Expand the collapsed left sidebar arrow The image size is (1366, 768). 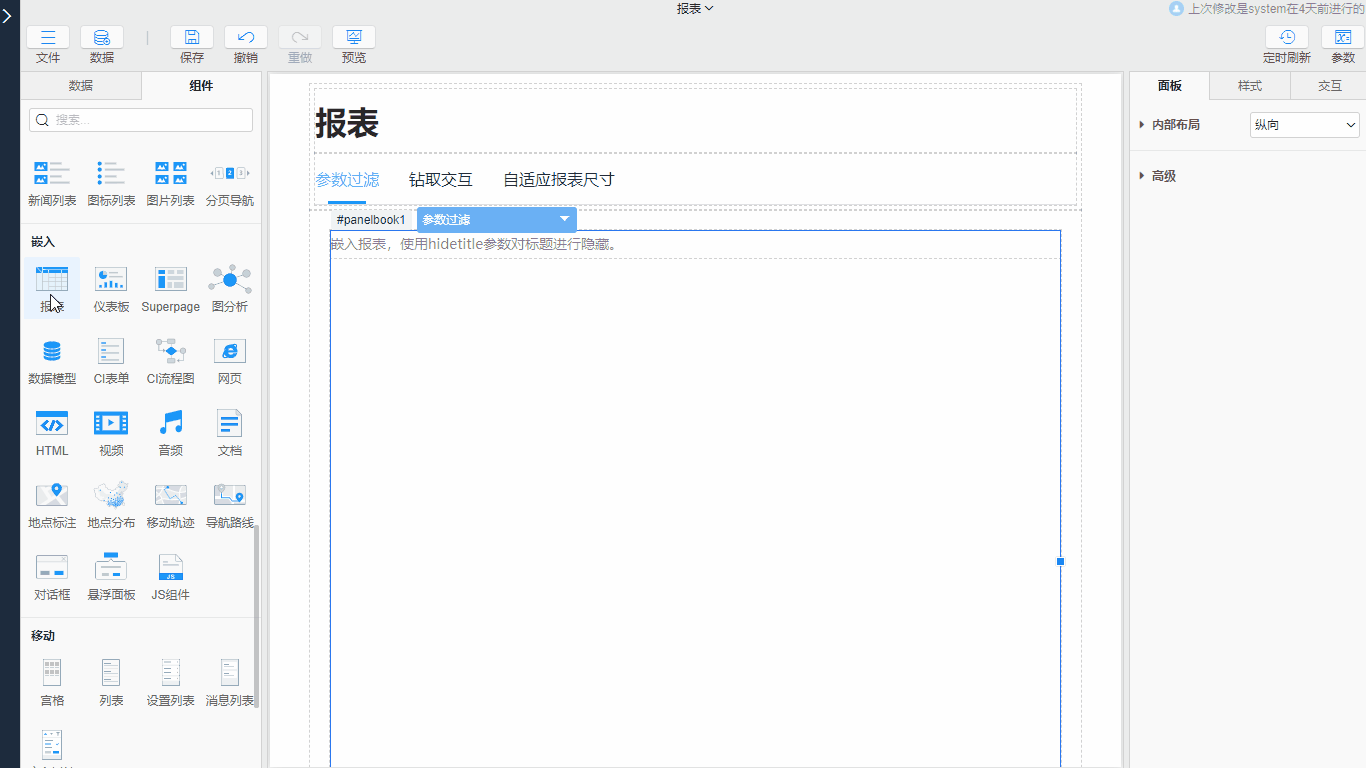pos(8,16)
